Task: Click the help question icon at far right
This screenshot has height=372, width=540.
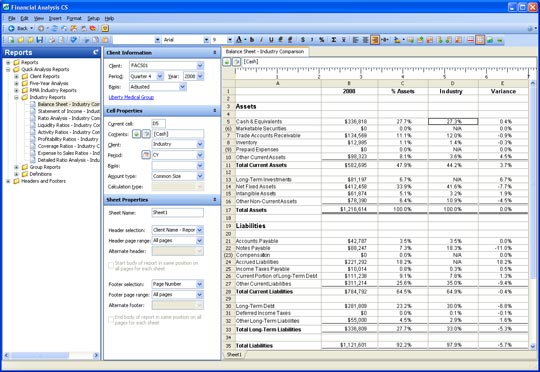Action: point(530,29)
